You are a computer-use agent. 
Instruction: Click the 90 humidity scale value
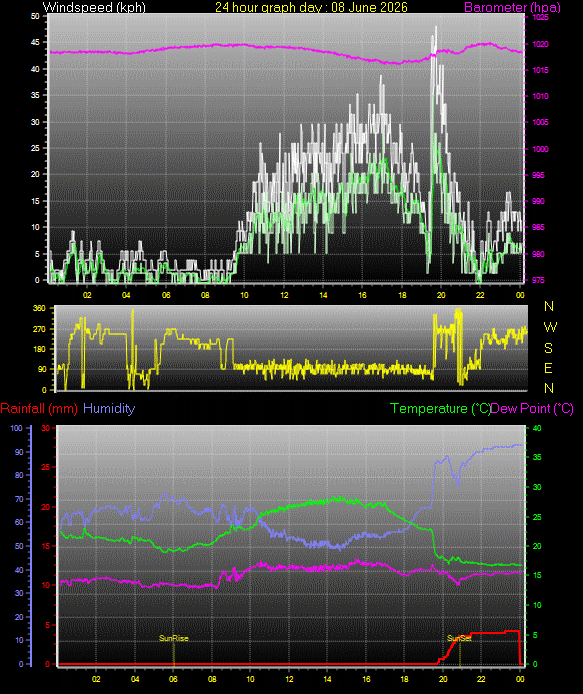pos(19,452)
